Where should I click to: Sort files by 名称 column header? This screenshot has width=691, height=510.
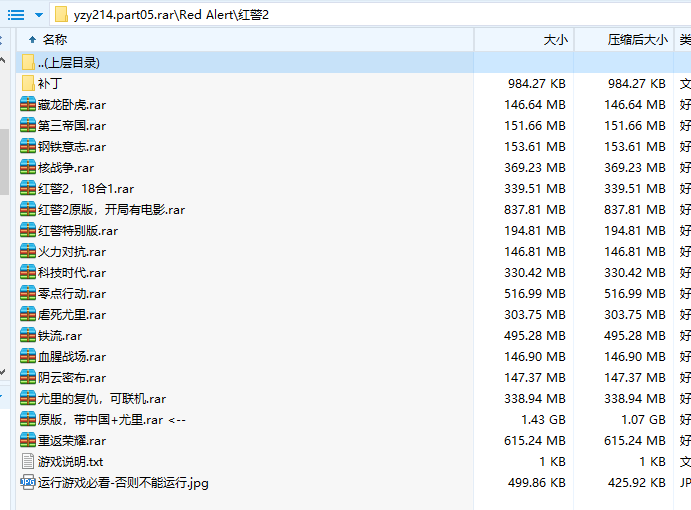coord(55,40)
